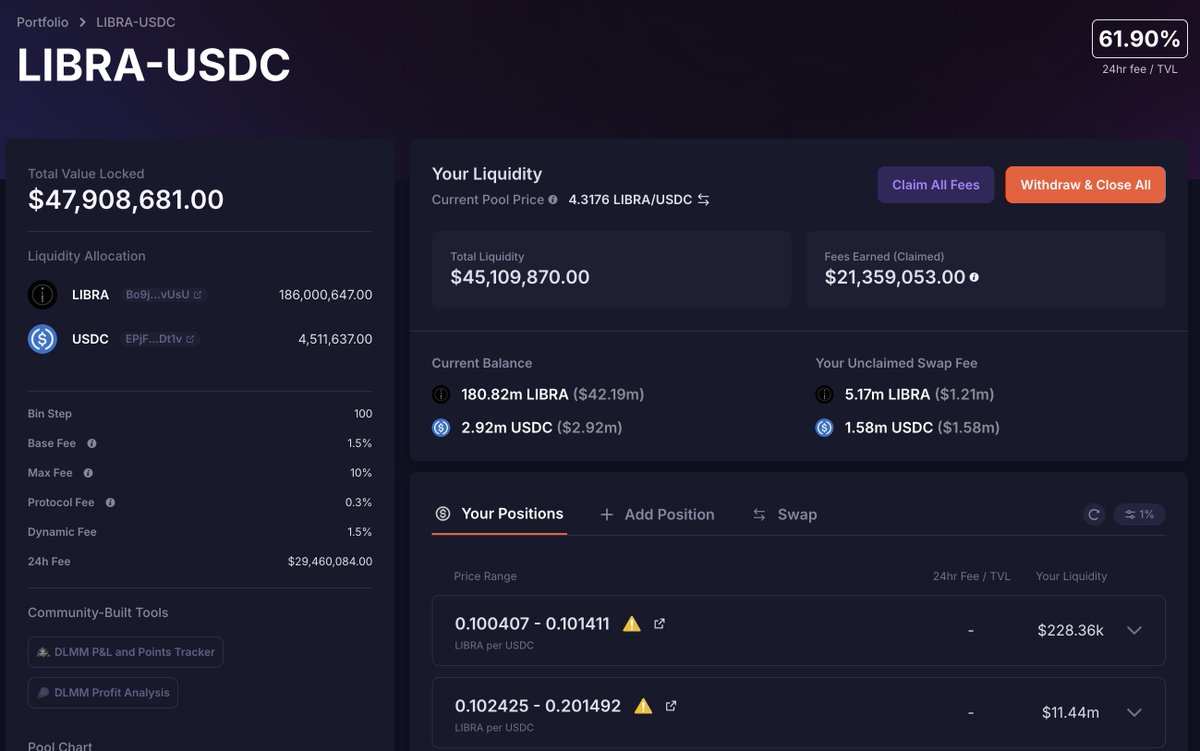Click warning icon on 0.102425 - 0.201492 position

(643, 706)
